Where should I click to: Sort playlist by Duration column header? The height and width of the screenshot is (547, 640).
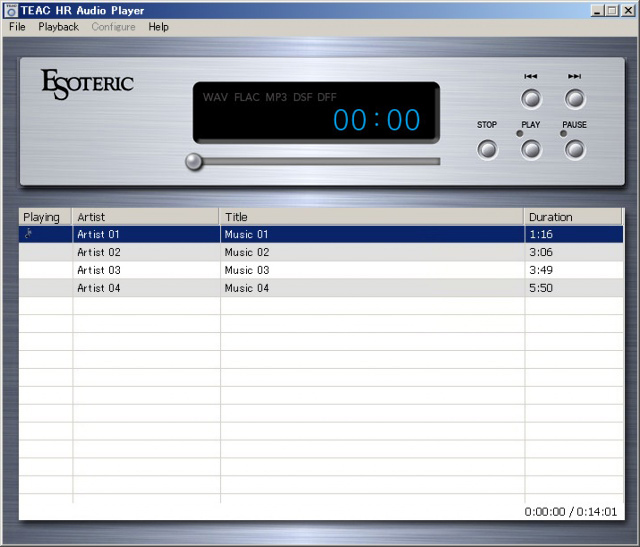[573, 217]
